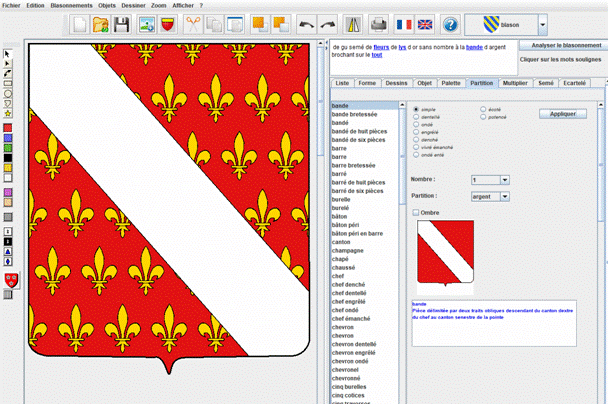This screenshot has width=608, height=404.
Task: Select the 'dentelé' radio option
Action: tap(416, 117)
